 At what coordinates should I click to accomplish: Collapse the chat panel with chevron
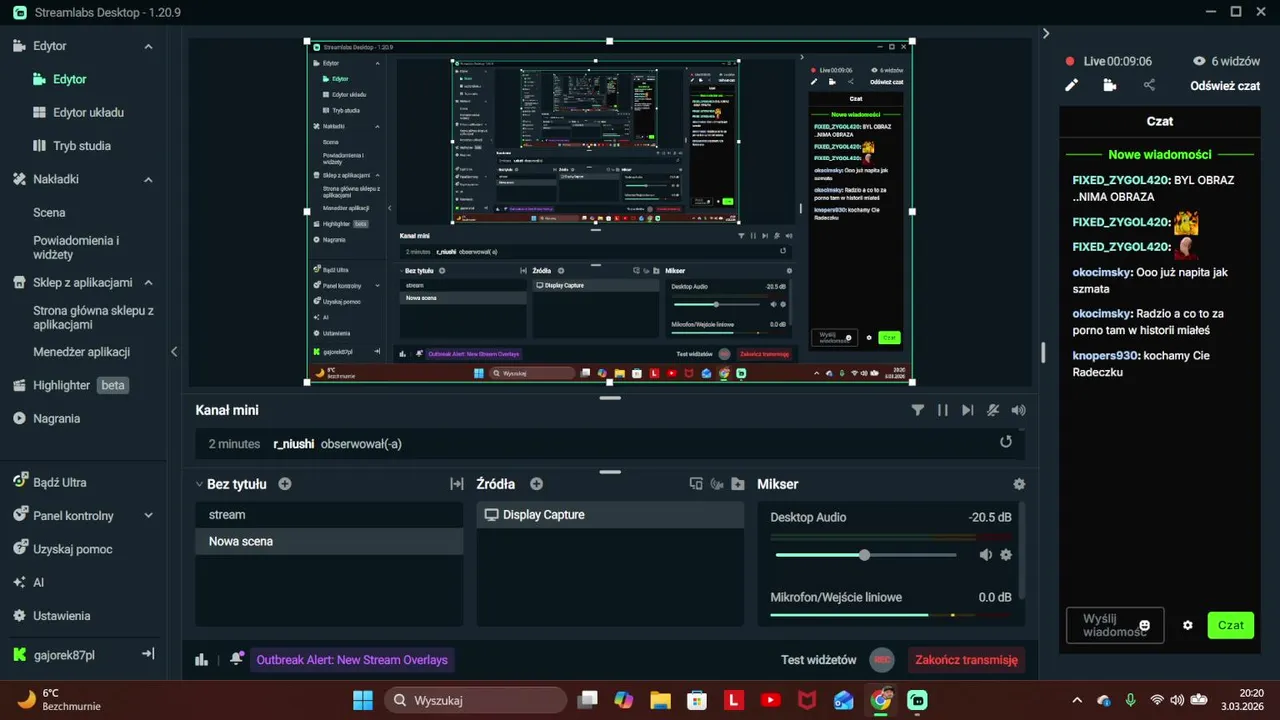pyautogui.click(x=1046, y=33)
